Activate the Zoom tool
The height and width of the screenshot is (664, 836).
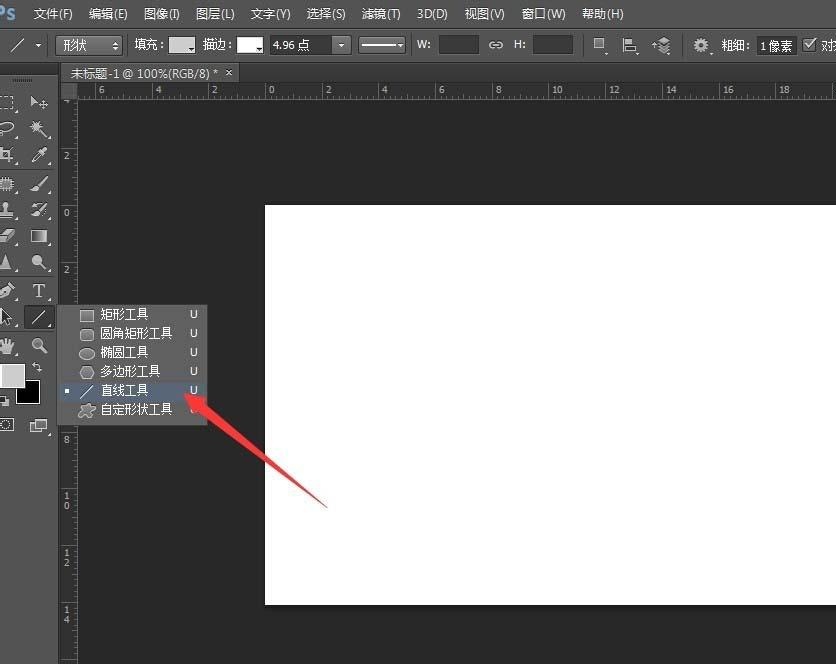[x=39, y=345]
